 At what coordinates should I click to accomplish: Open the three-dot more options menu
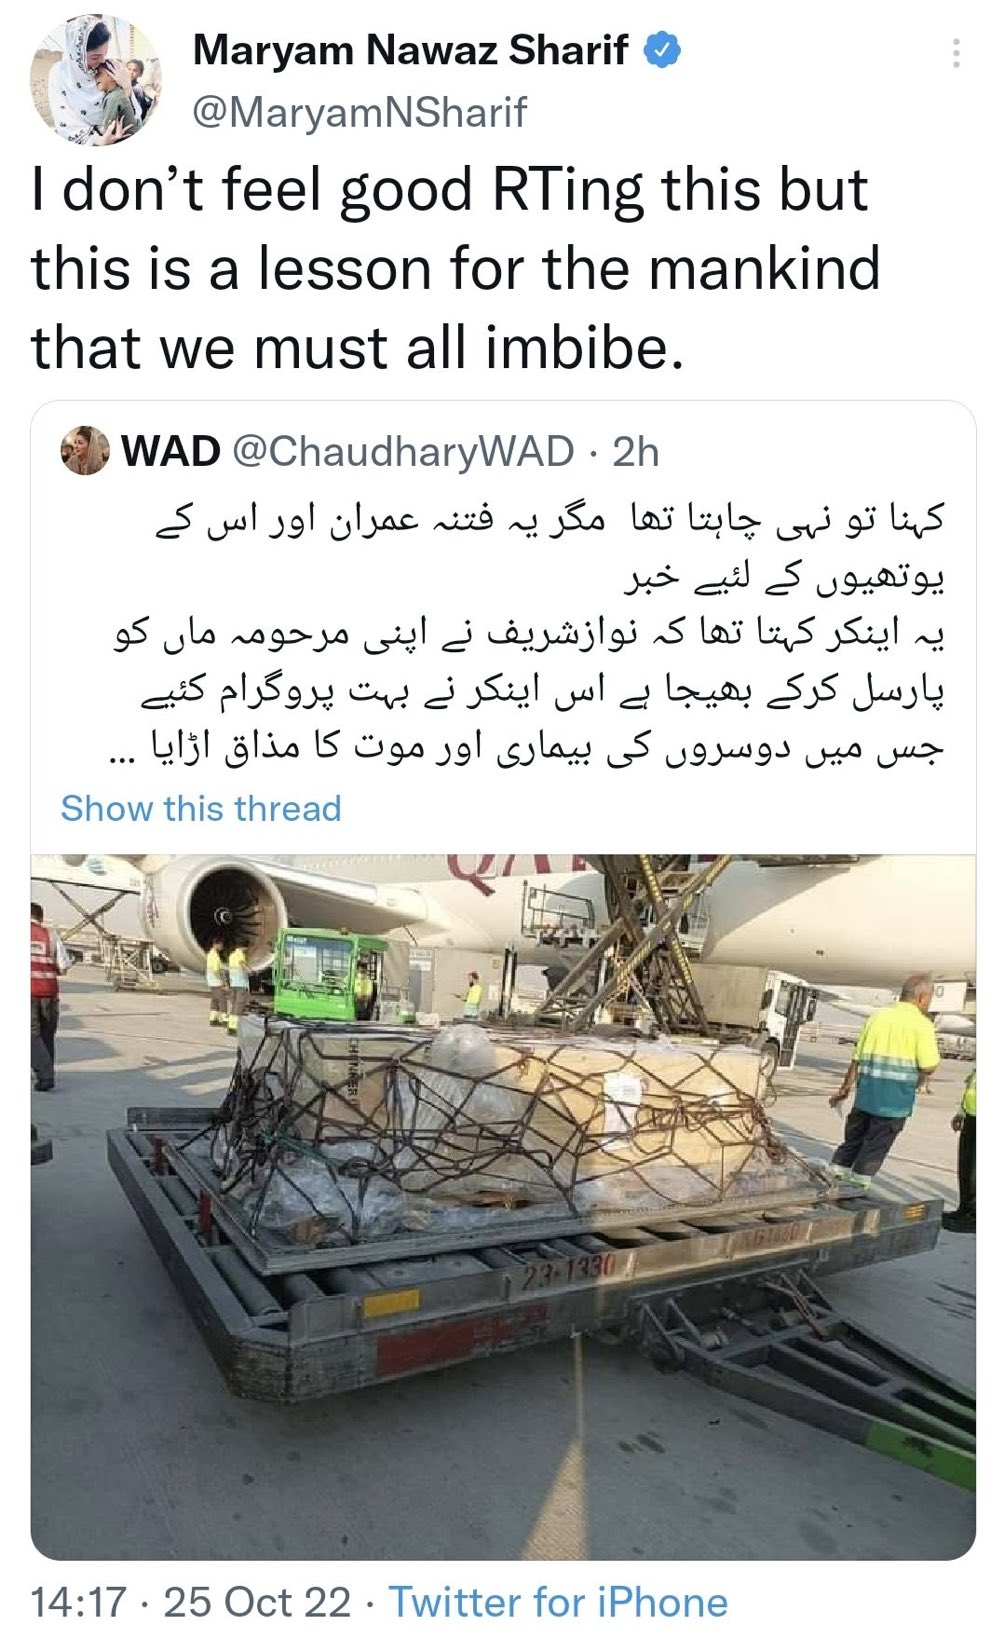coord(956,53)
